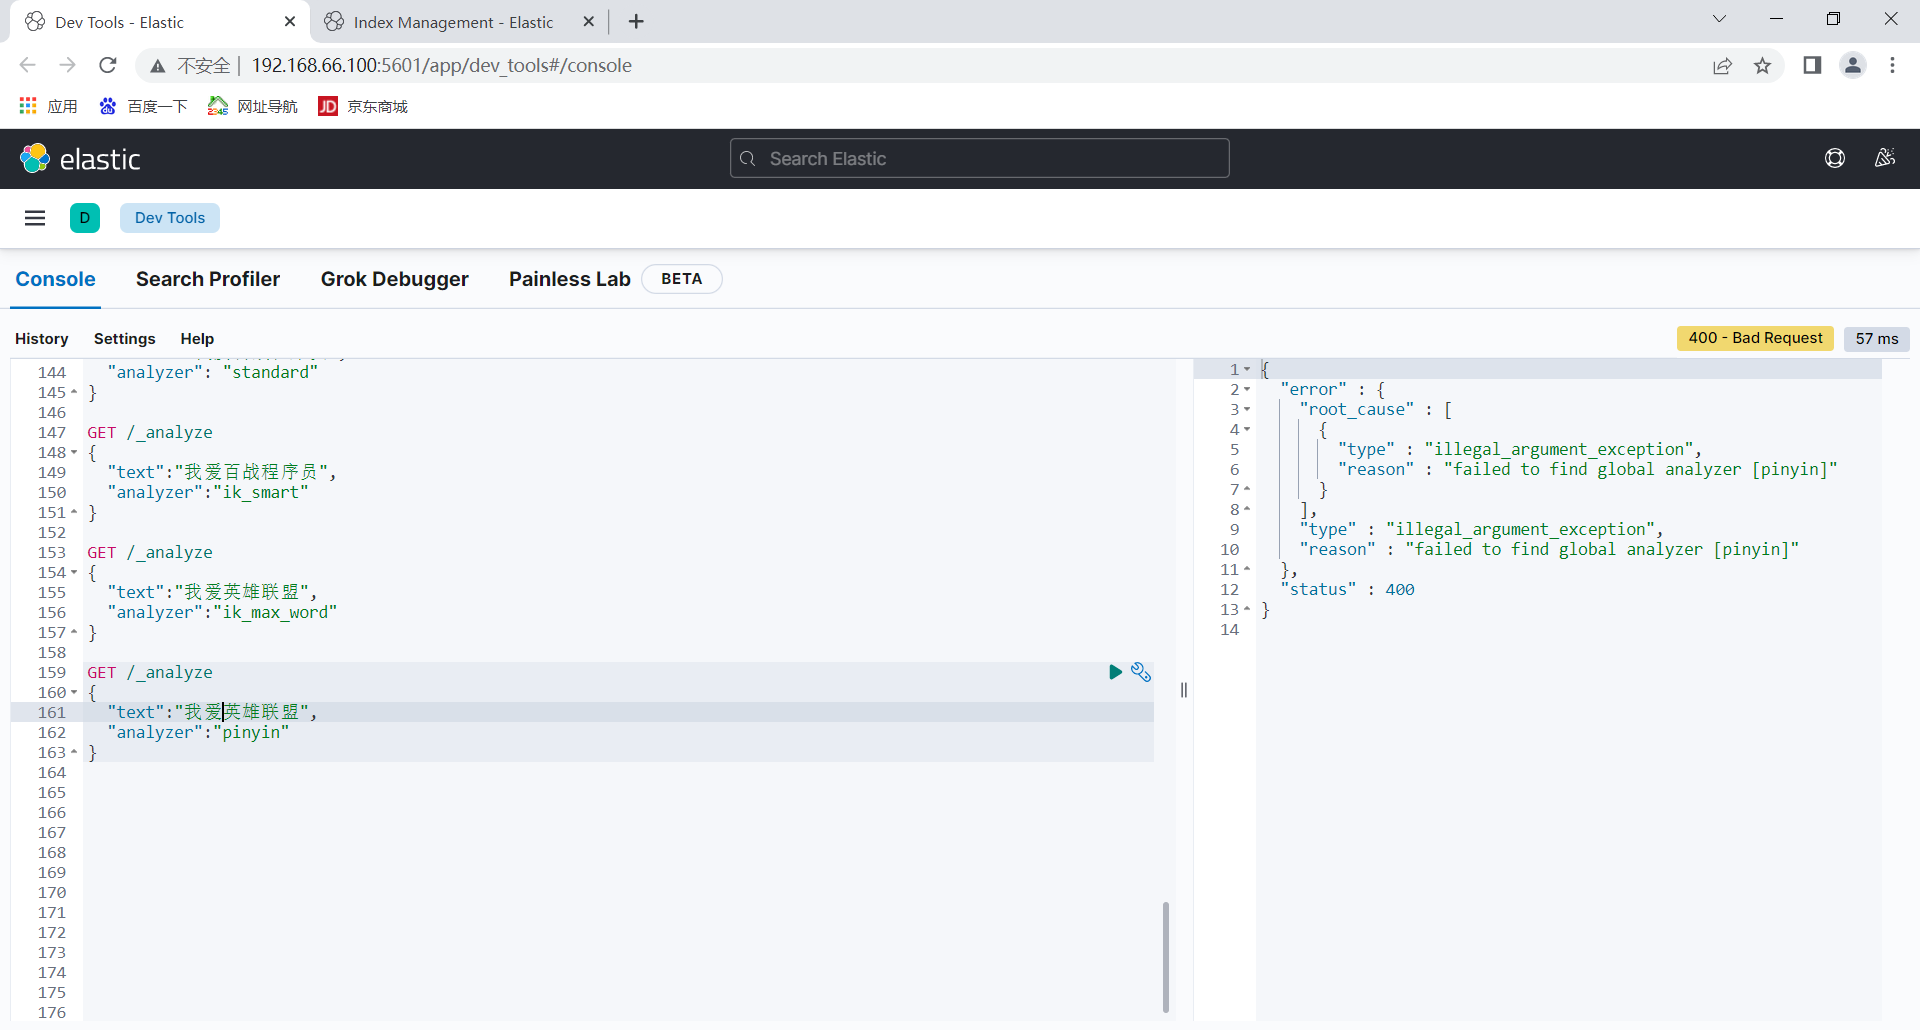
Task: Open request options wrench icon
Action: coord(1141,672)
